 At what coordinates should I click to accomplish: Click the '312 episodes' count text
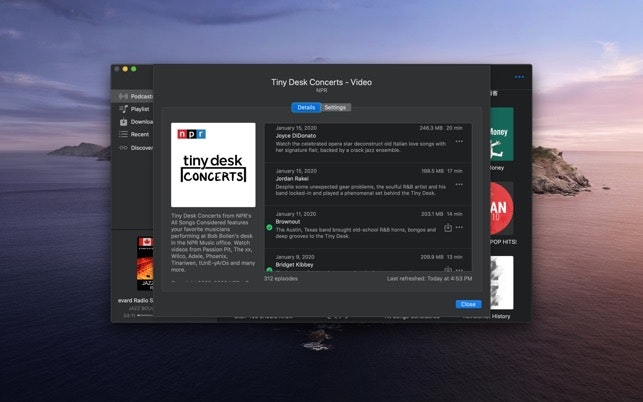pos(281,279)
